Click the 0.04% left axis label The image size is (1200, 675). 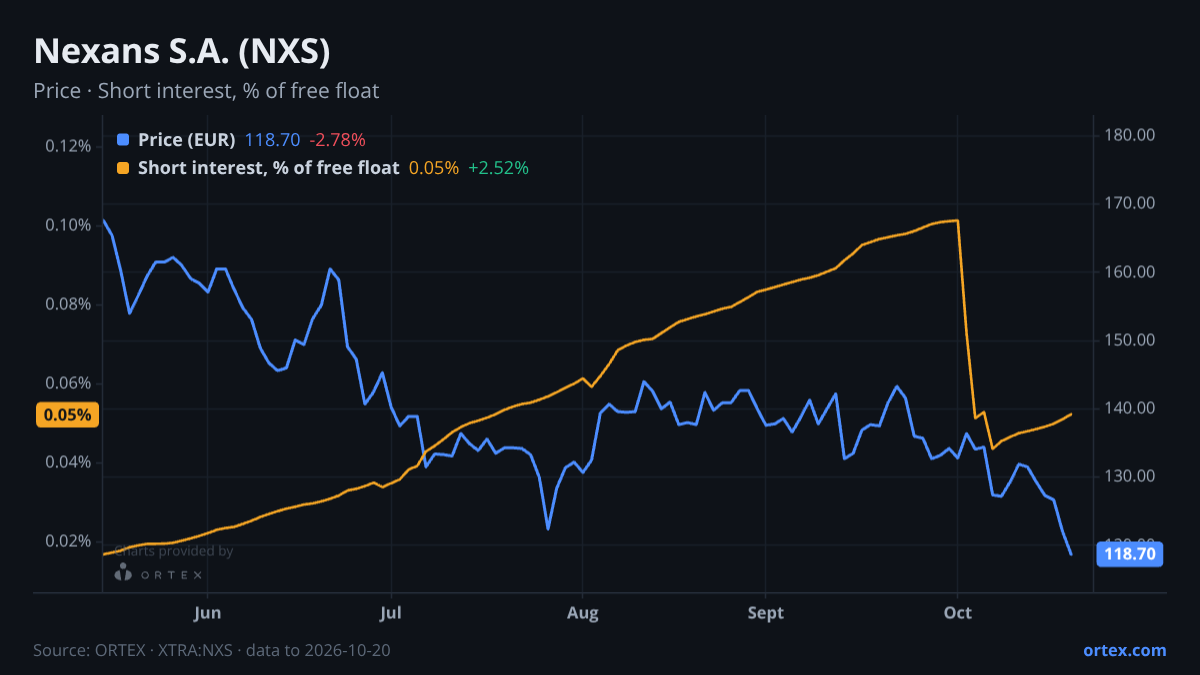click(68, 462)
